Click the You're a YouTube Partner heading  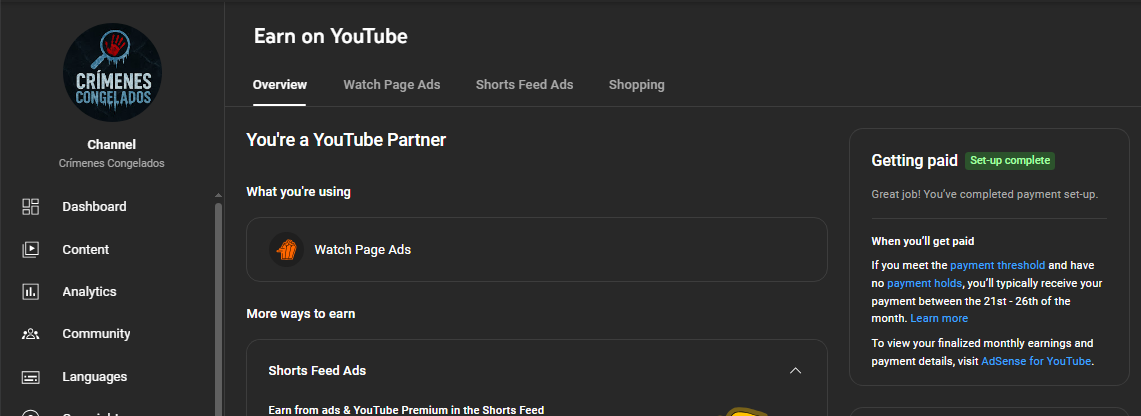(x=346, y=140)
